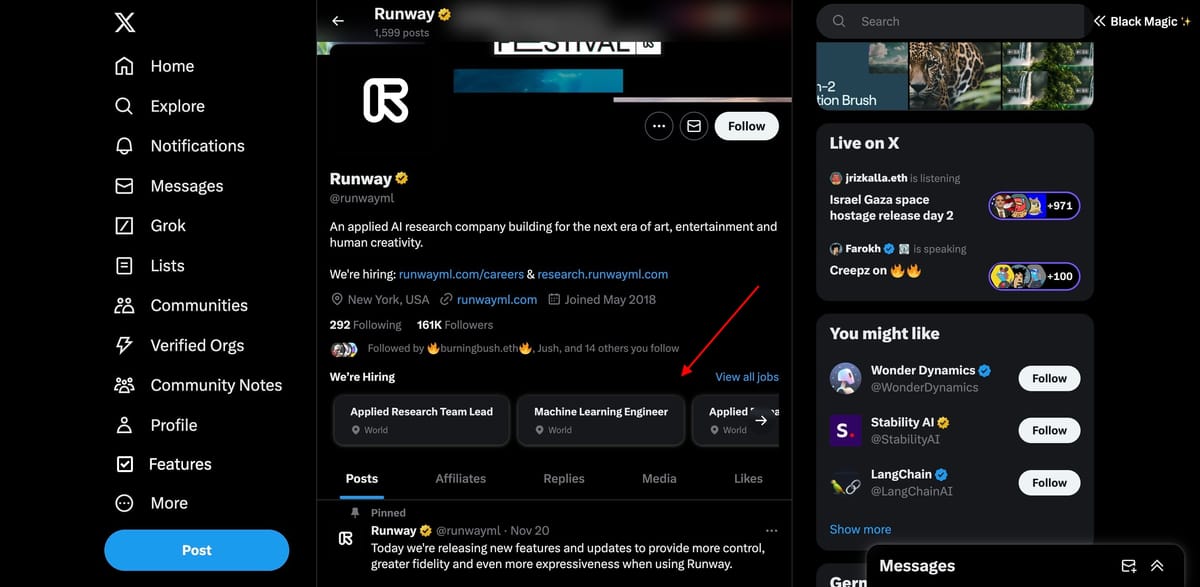Open the More options menu on Runway's profile
This screenshot has width=1200, height=587.
tap(658, 125)
